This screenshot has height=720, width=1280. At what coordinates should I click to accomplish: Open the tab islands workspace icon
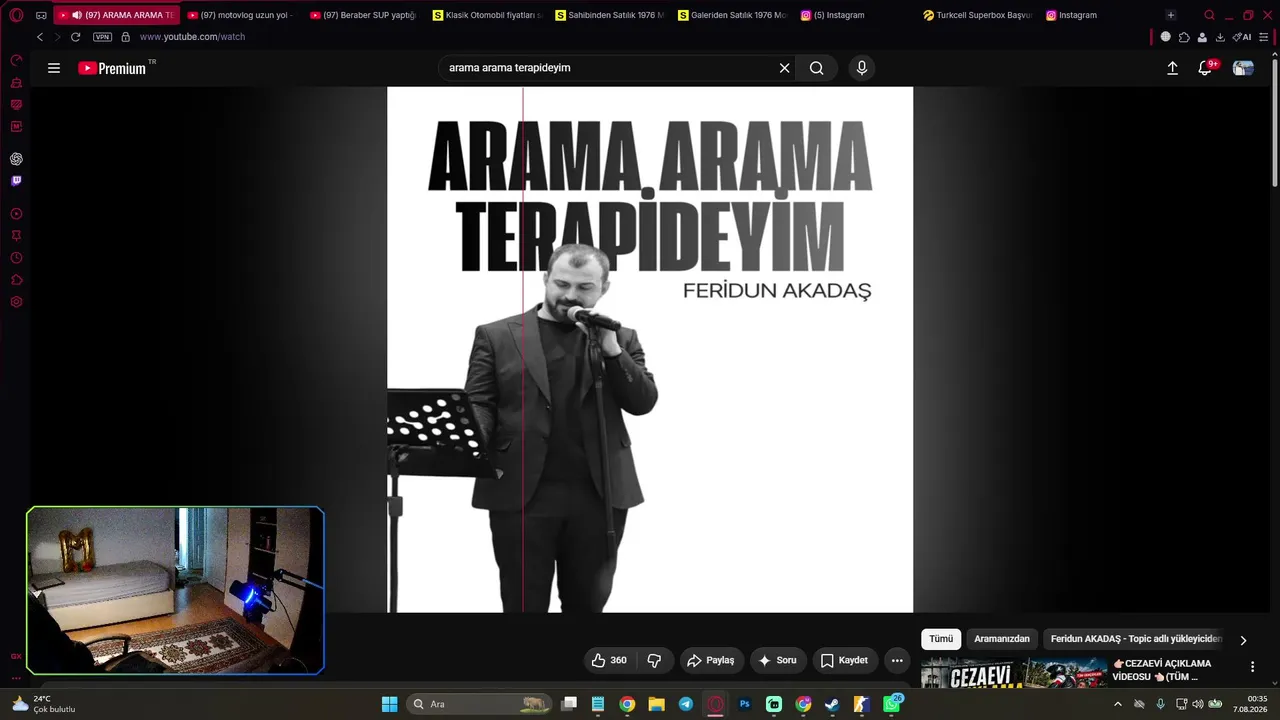pyautogui.click(x=41, y=15)
